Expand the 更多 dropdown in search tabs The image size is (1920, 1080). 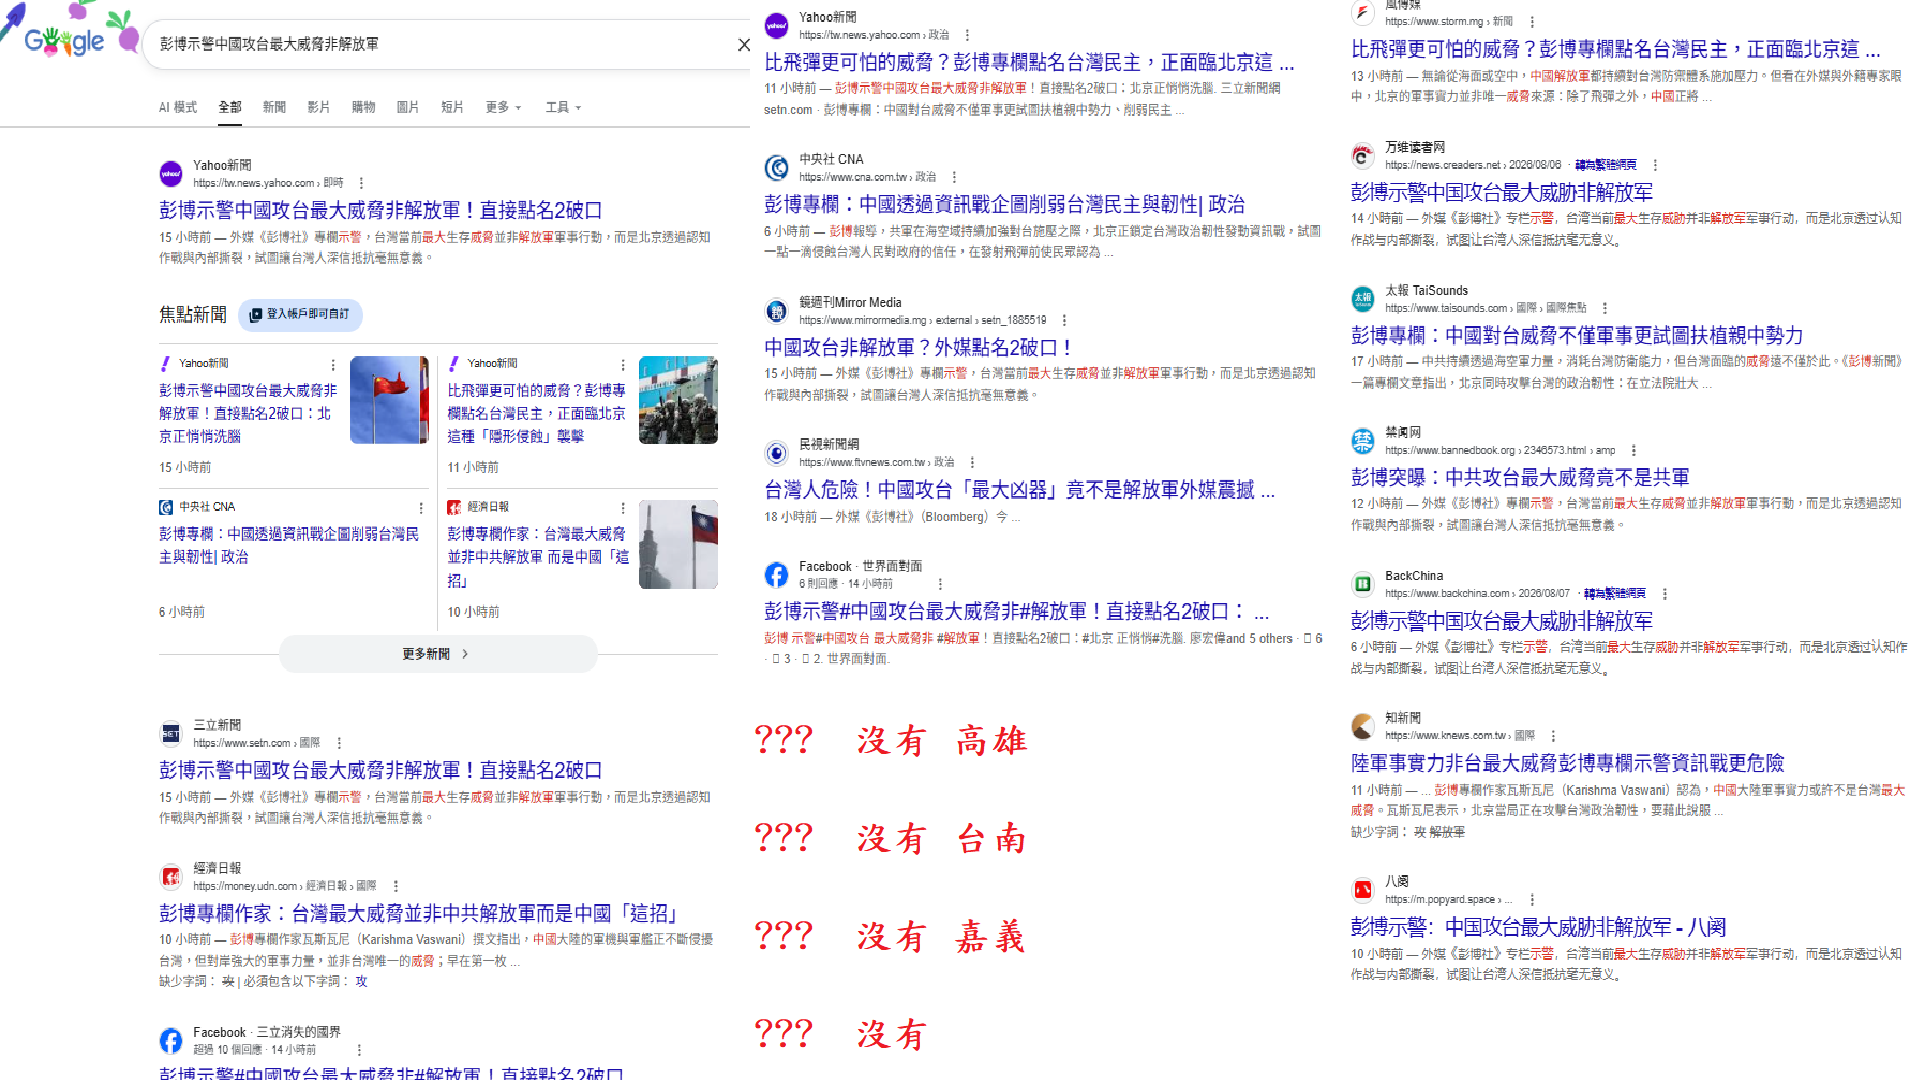[503, 108]
